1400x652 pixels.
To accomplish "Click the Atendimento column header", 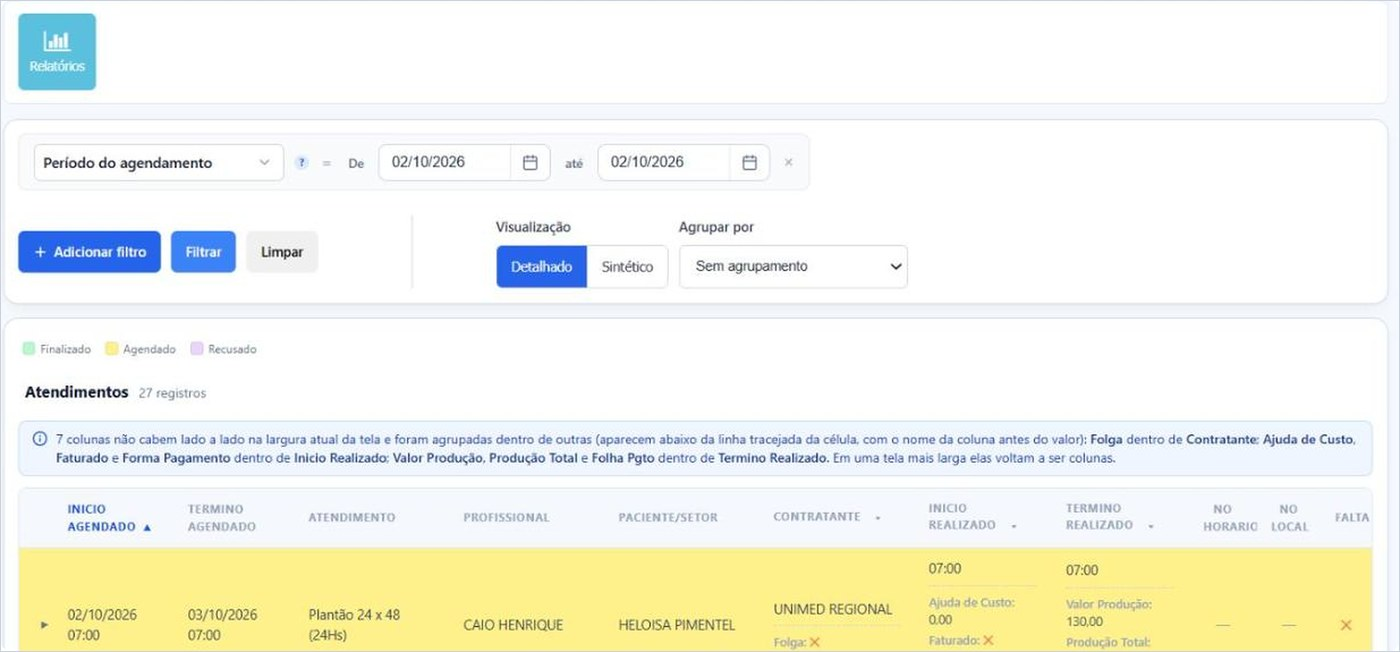I will pos(352,518).
